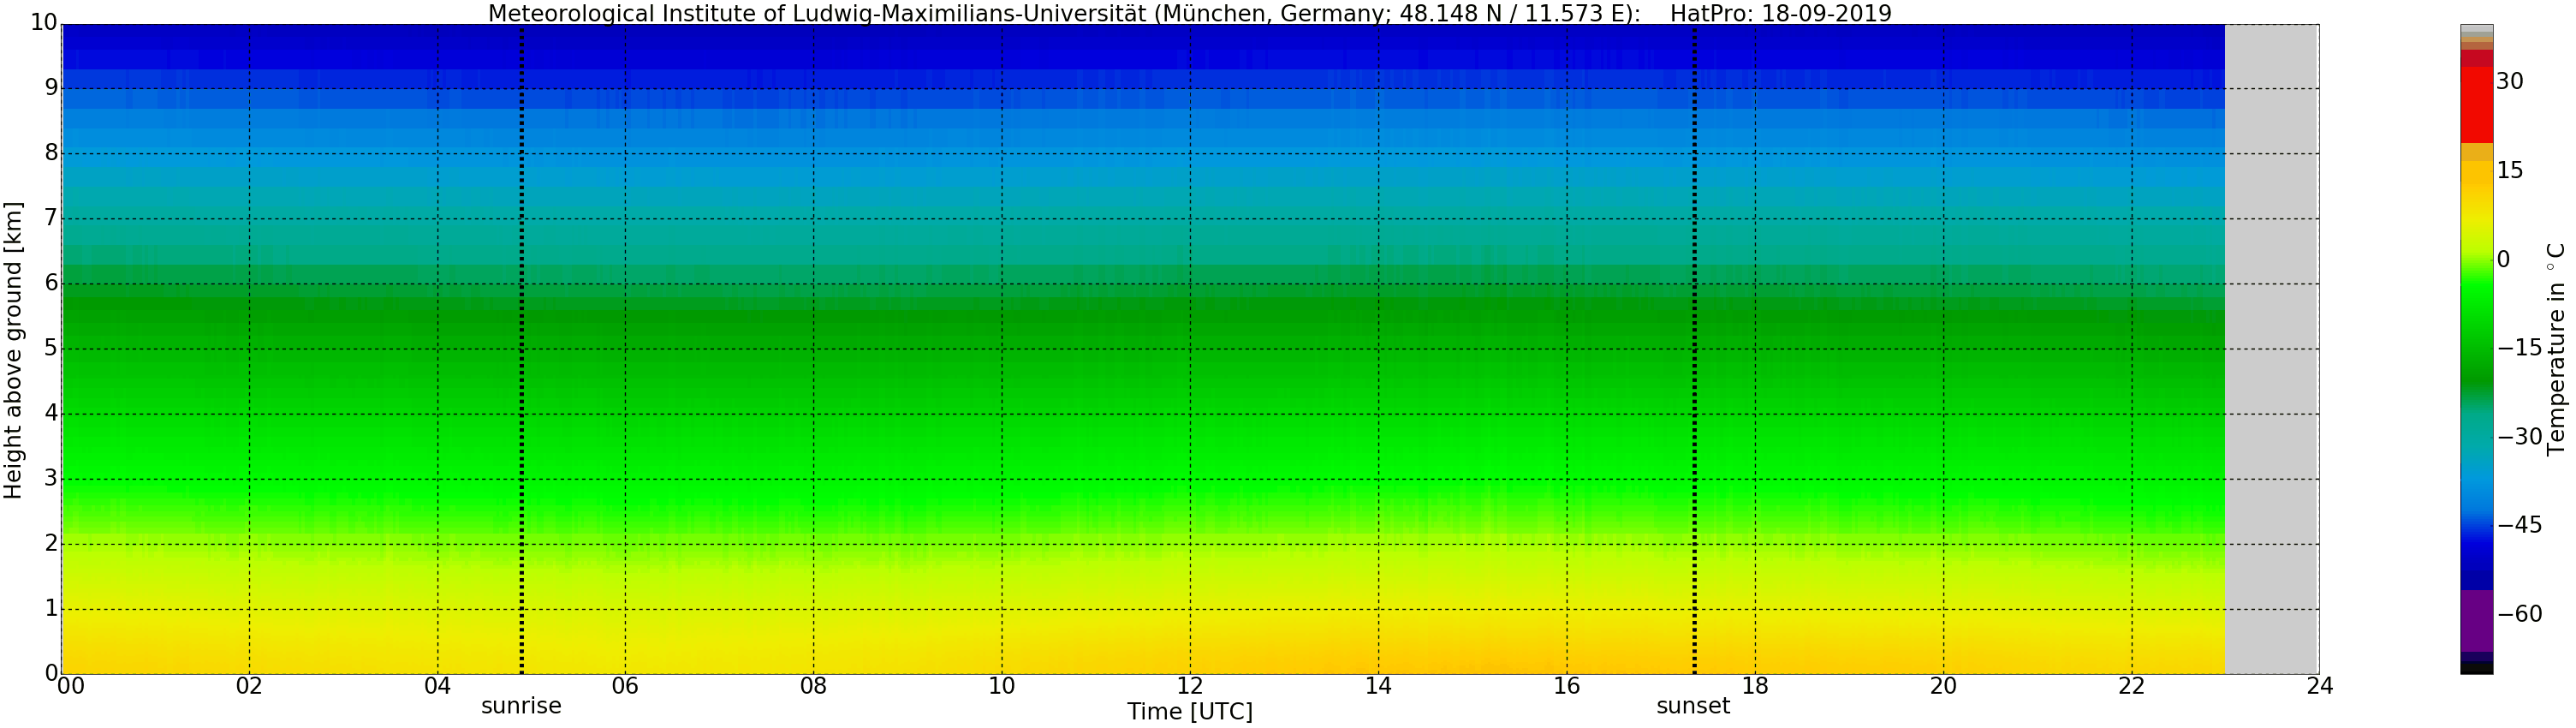Click the Height above ground [km] label

[13, 350]
